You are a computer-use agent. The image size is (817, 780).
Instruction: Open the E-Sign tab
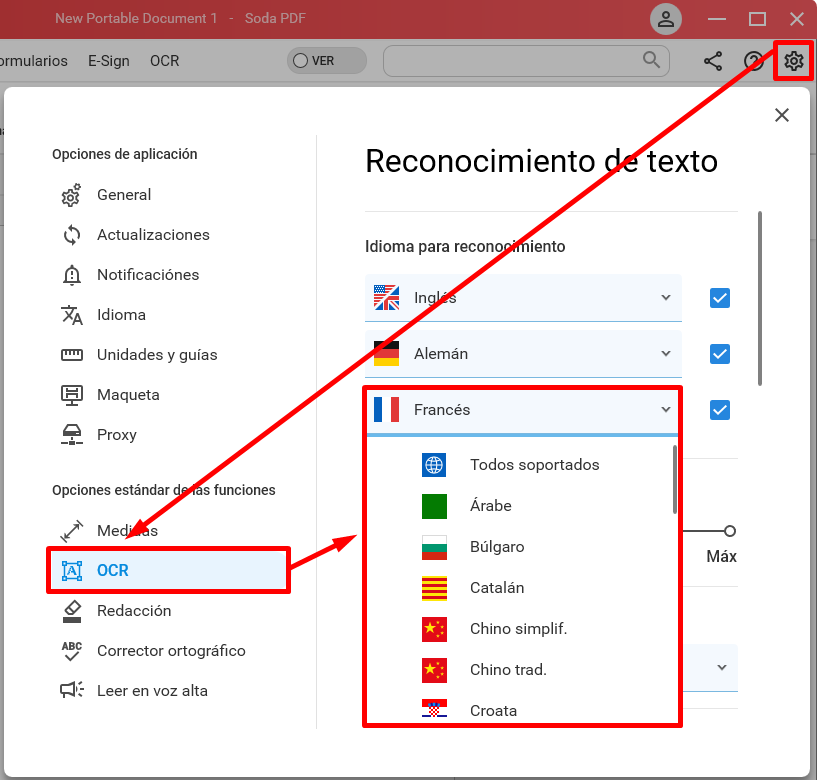tap(108, 61)
